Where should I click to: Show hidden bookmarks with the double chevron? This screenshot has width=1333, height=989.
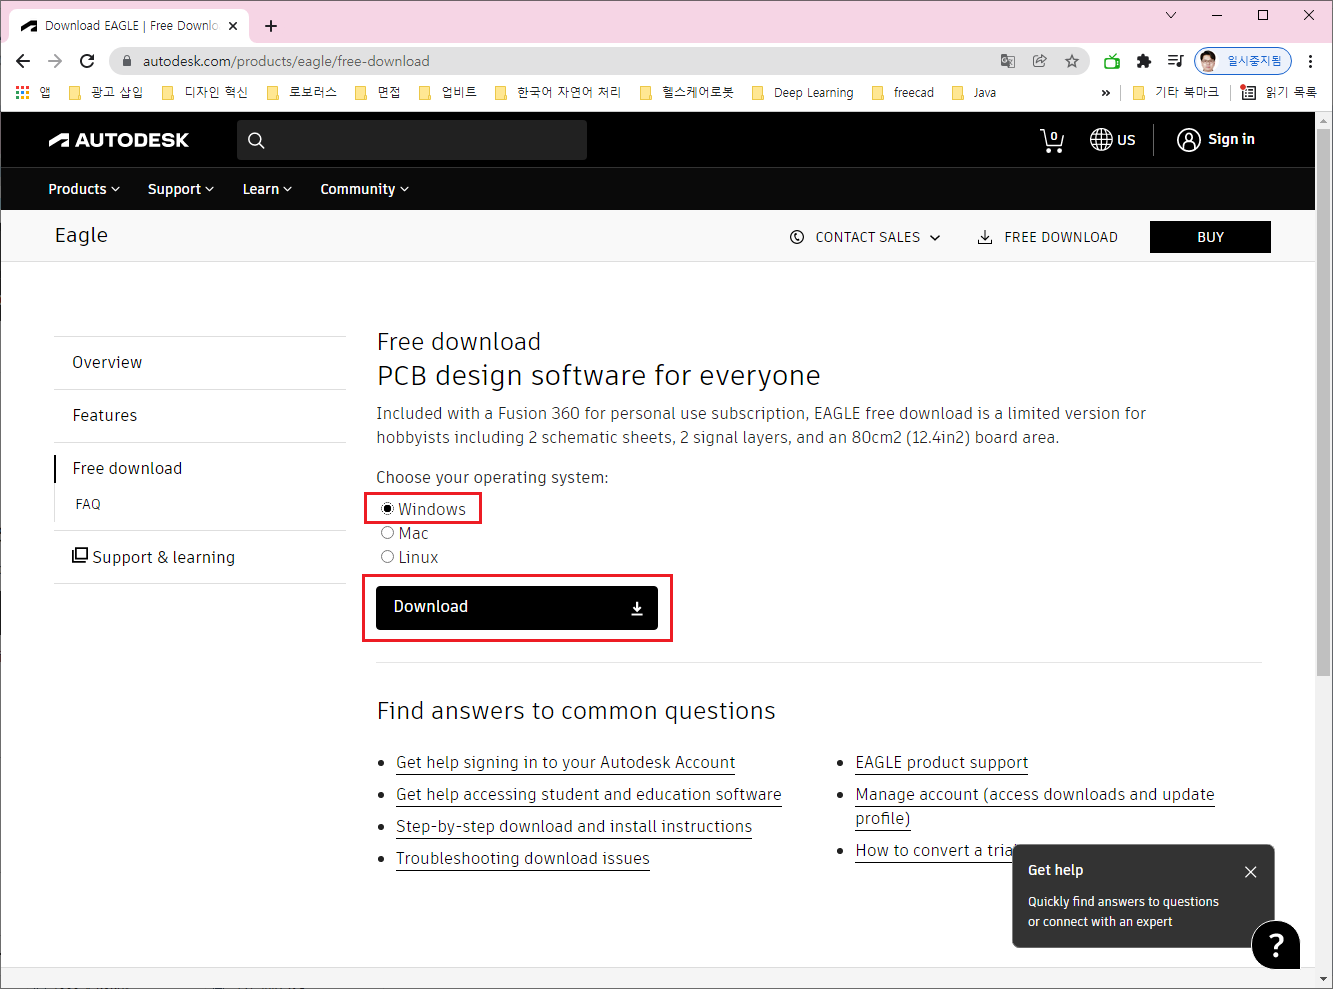pos(1105,92)
